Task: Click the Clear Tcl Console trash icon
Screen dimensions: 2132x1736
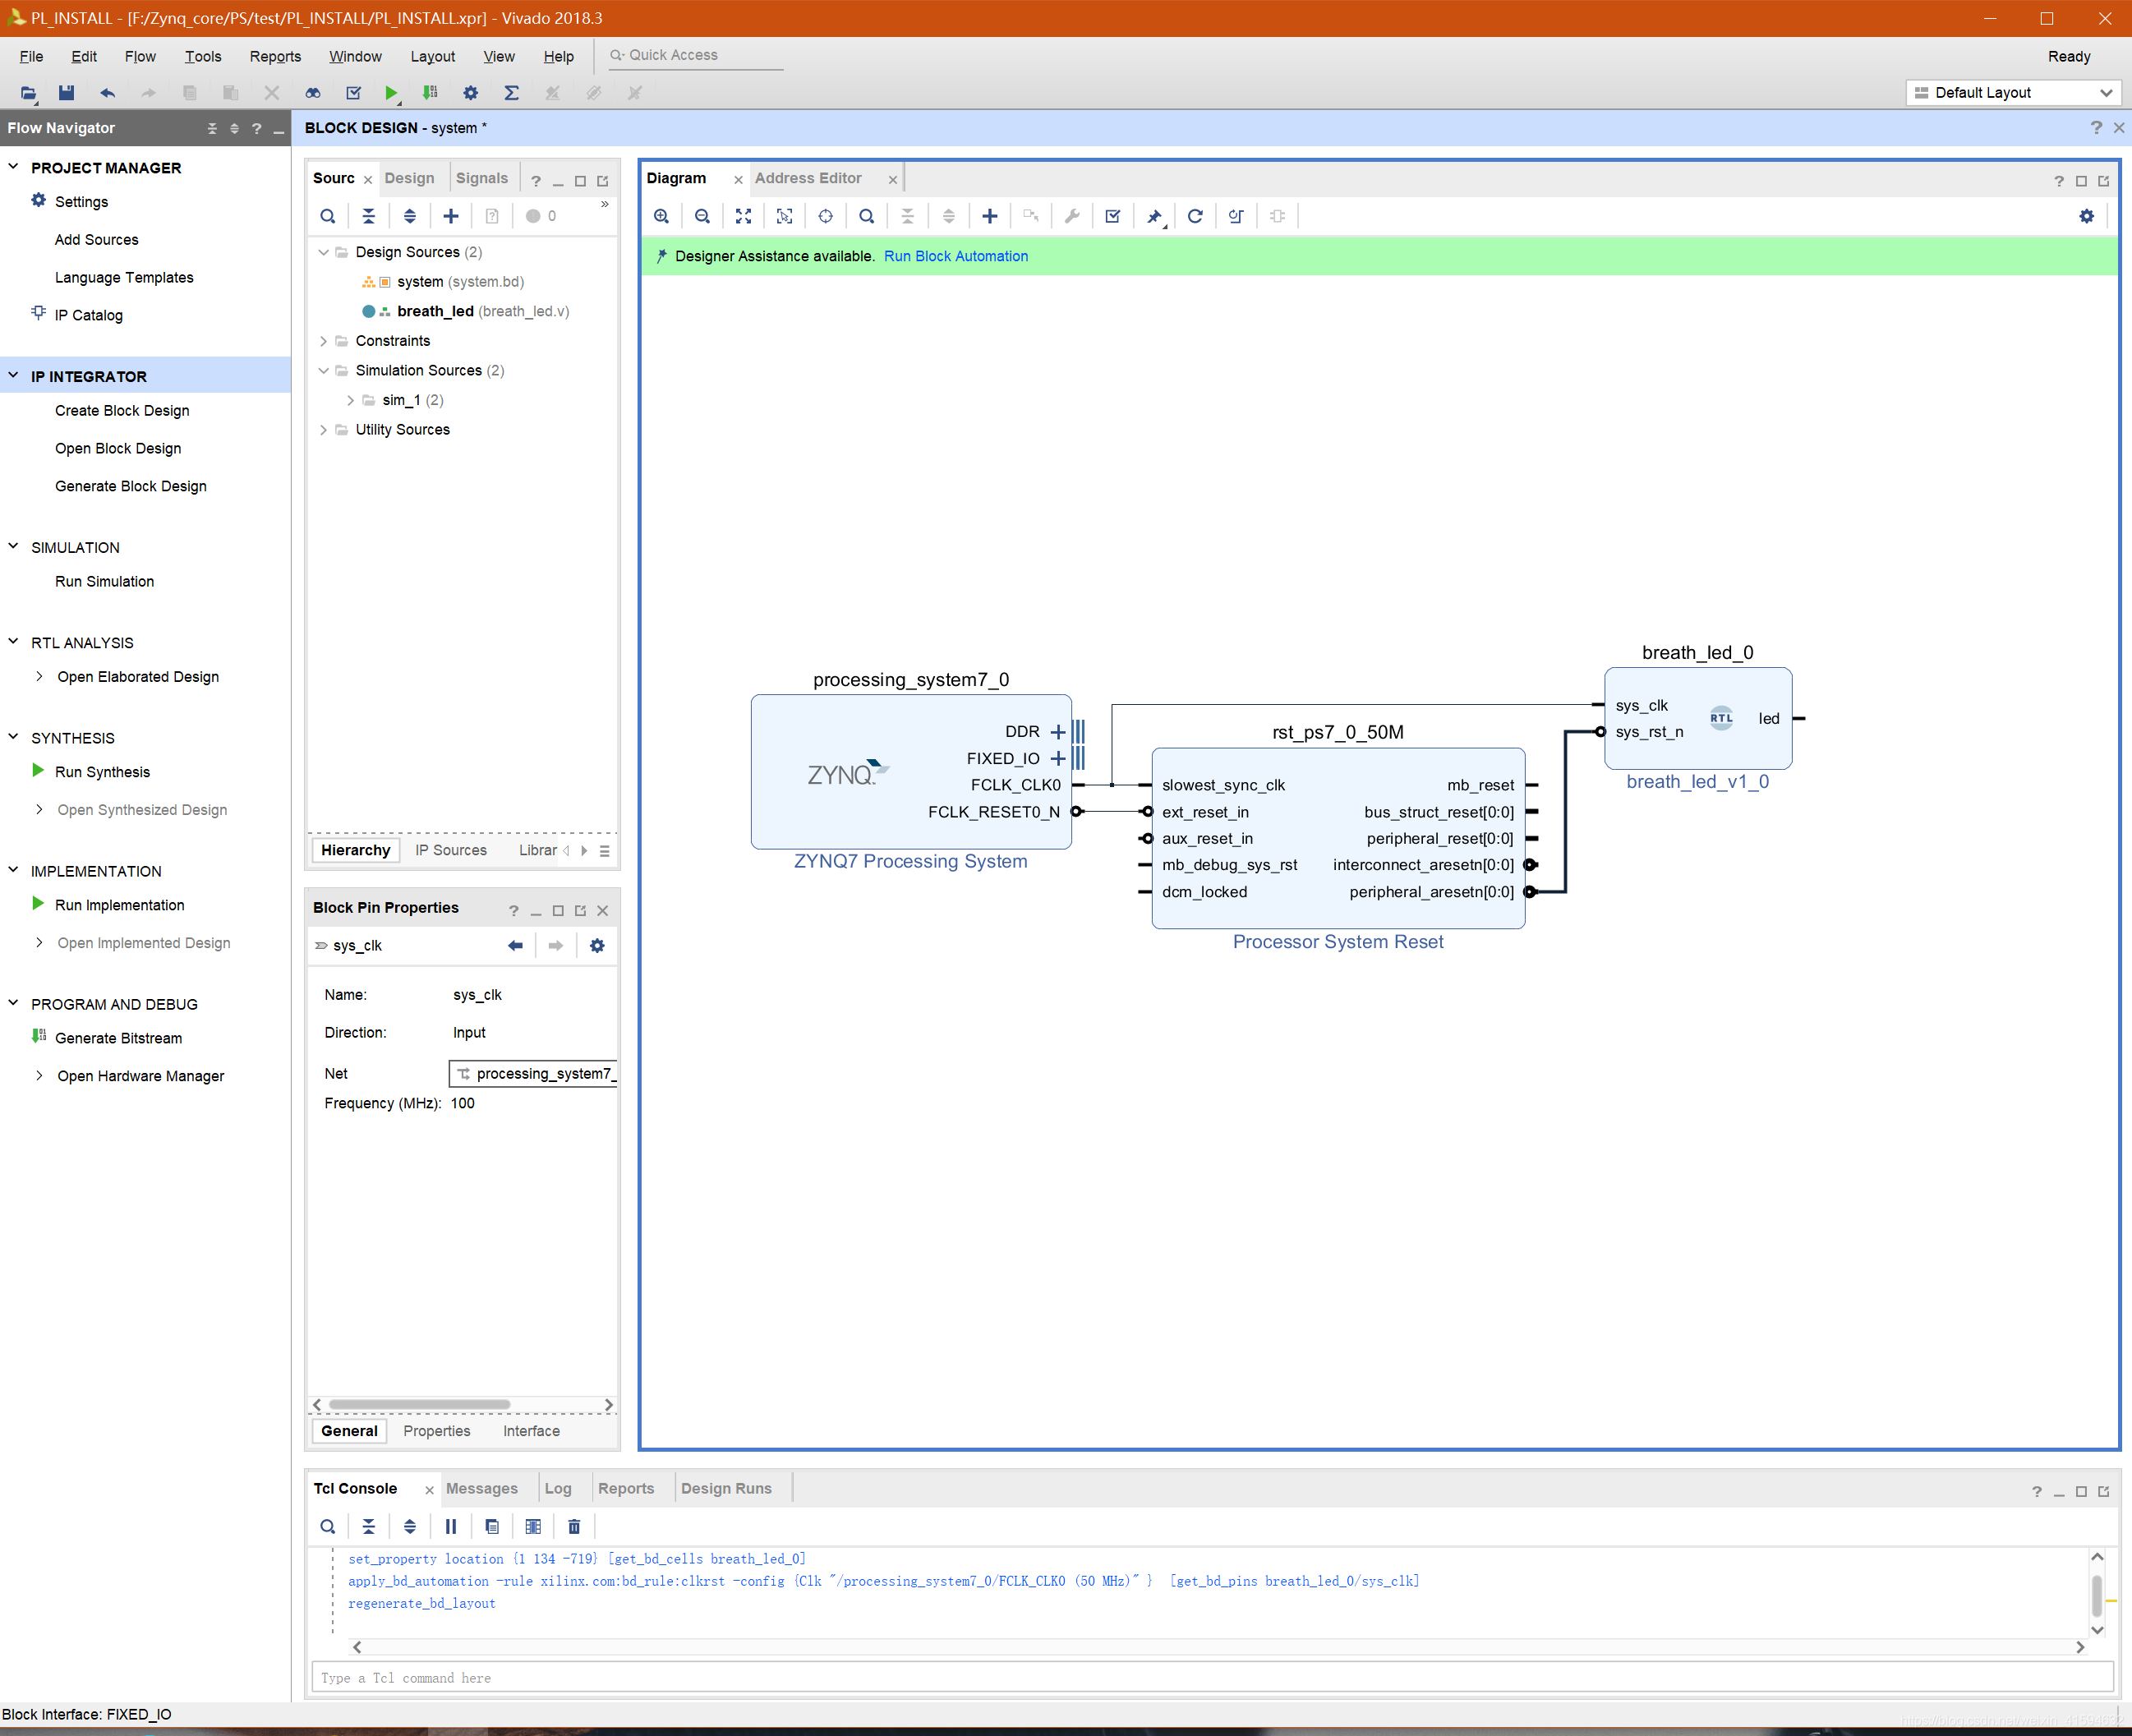Action: click(574, 1526)
